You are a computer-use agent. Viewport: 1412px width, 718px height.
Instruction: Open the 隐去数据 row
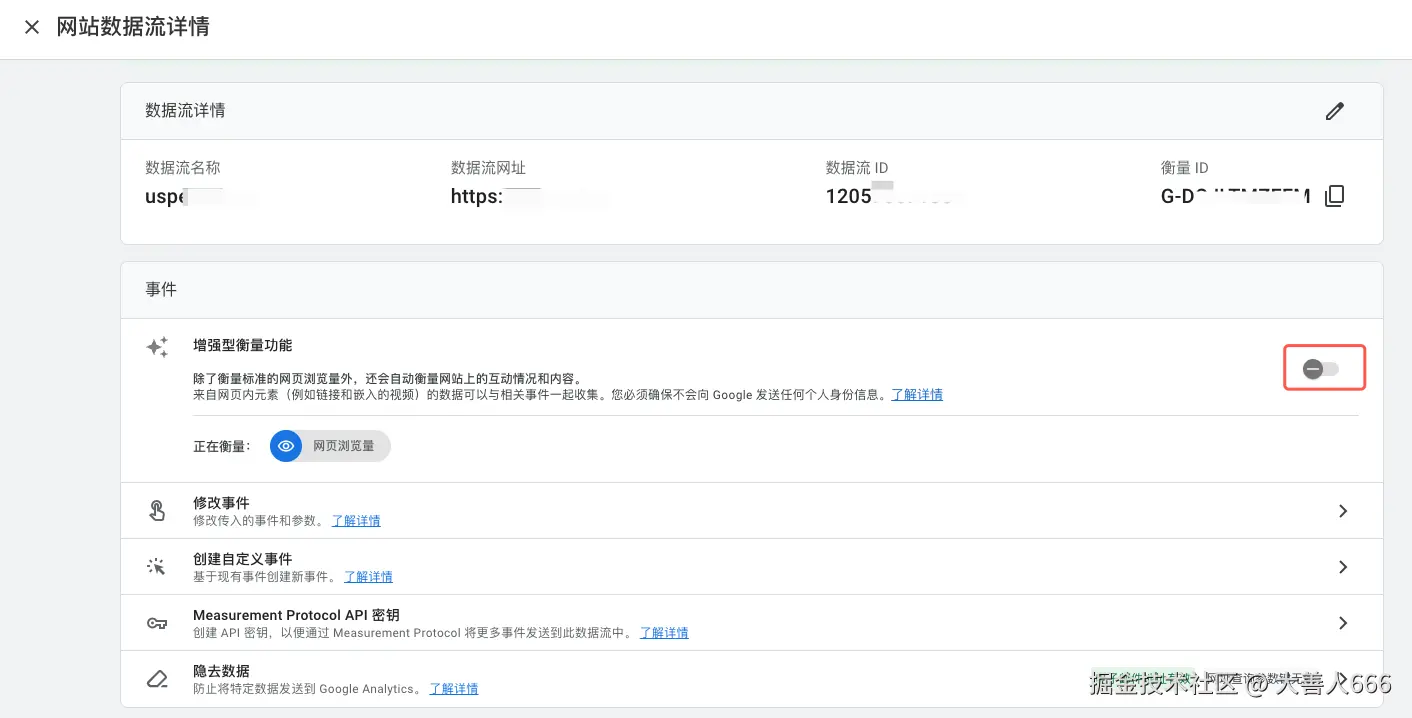point(751,679)
